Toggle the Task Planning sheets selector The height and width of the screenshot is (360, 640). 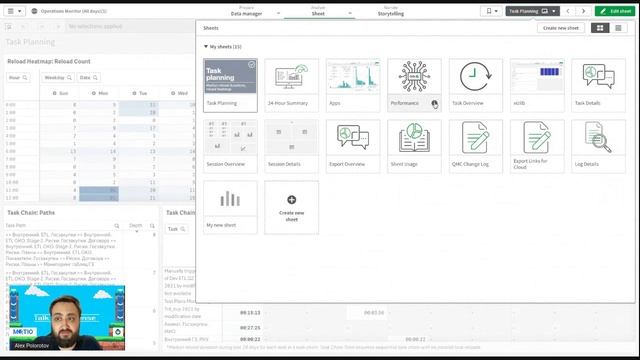pos(532,11)
